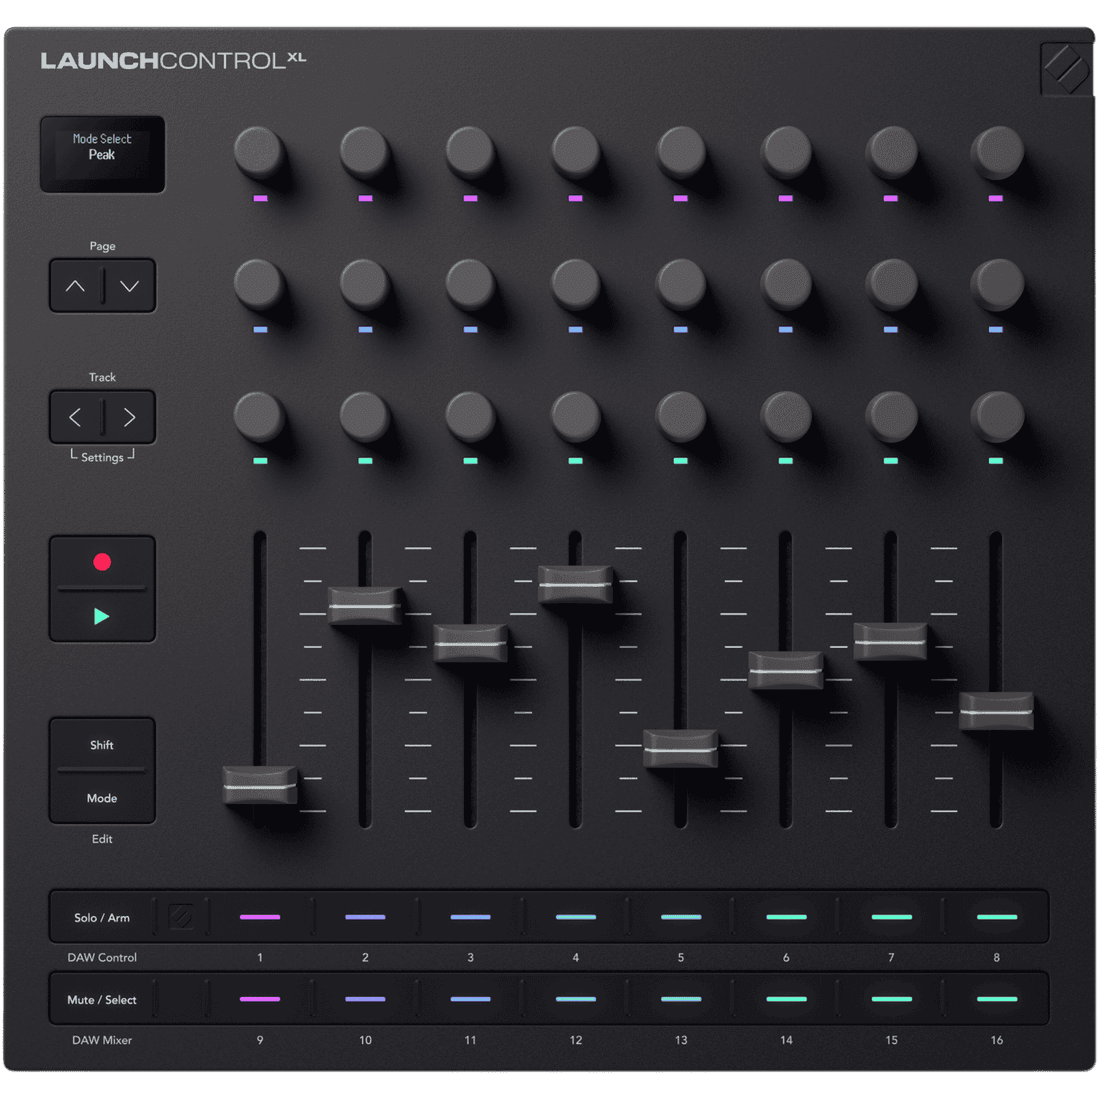This screenshot has width=1099, height=1099.
Task: Click the Page down arrow
Action: 130,286
